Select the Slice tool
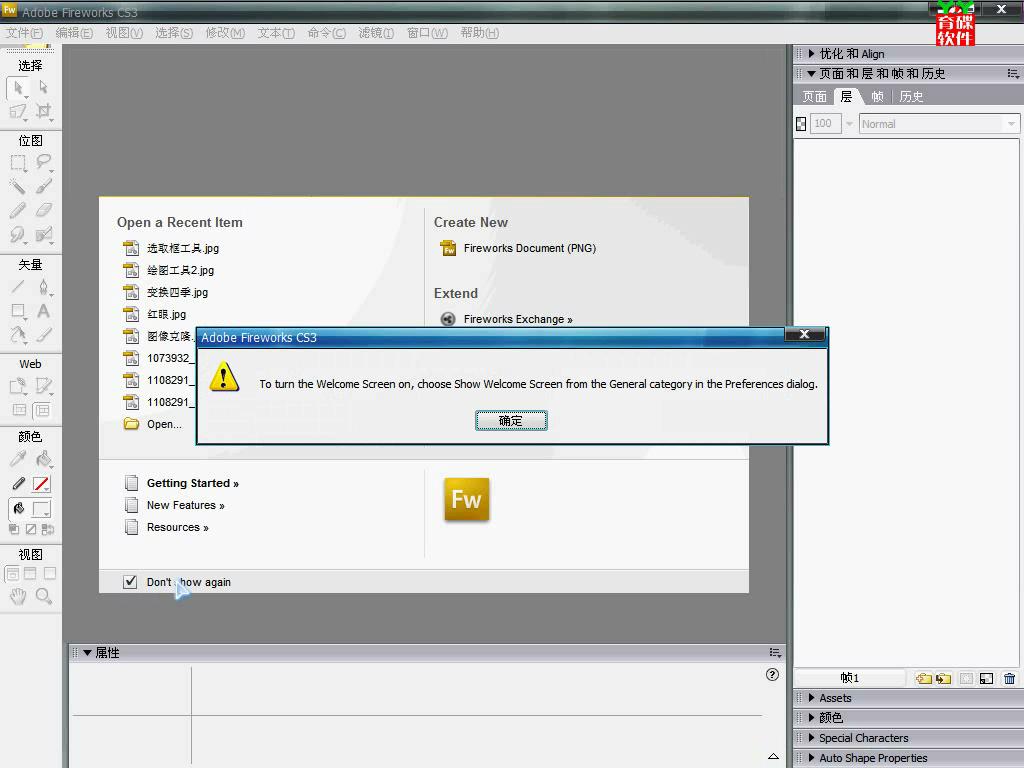 point(43,386)
